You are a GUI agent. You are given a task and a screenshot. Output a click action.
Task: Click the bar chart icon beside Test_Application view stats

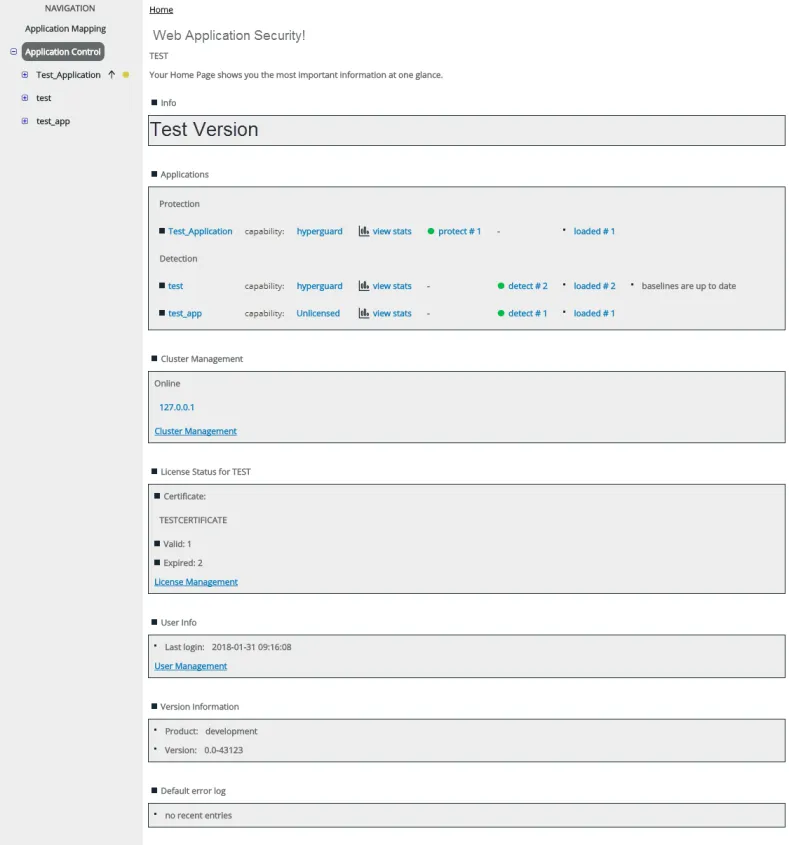pyautogui.click(x=364, y=231)
